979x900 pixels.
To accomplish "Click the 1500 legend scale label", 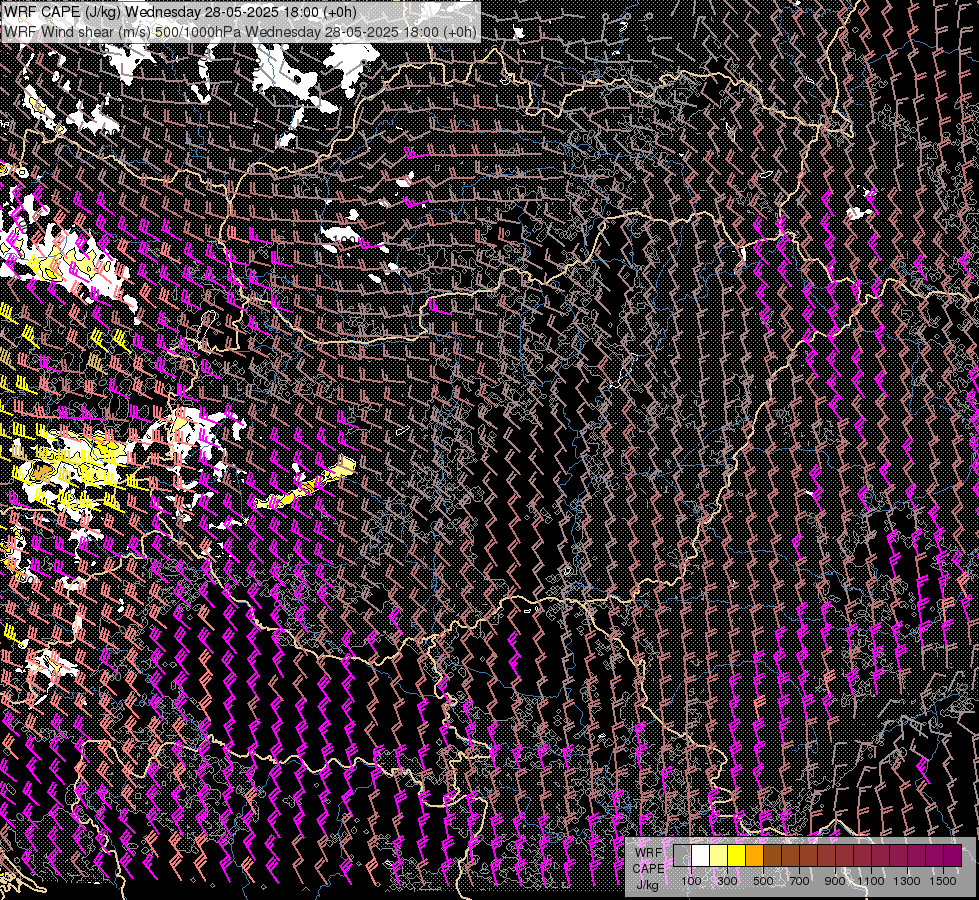I will pos(943,881).
